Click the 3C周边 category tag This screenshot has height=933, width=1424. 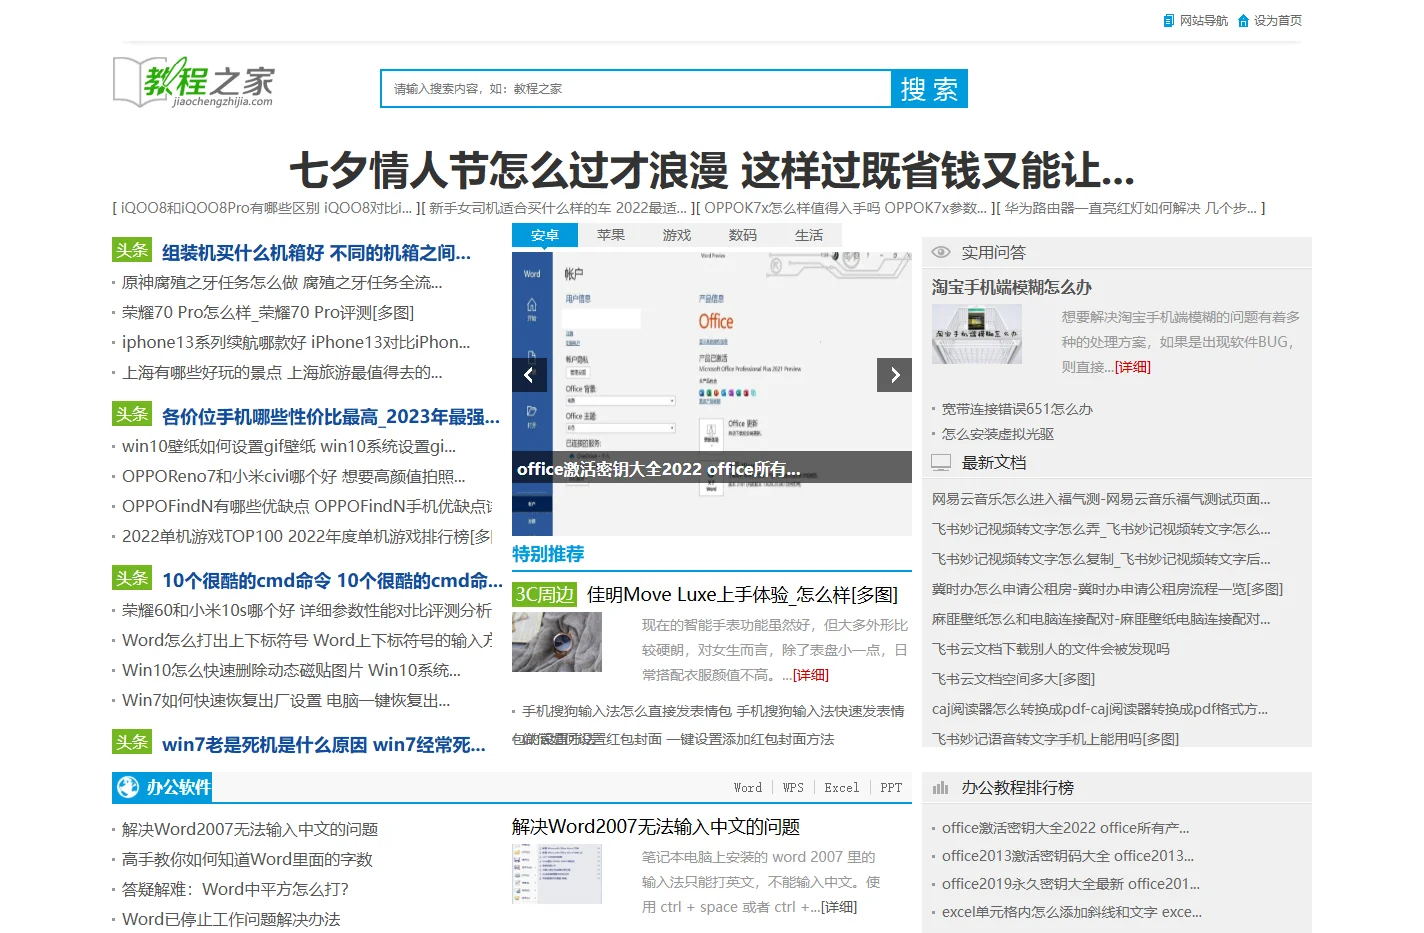point(545,594)
